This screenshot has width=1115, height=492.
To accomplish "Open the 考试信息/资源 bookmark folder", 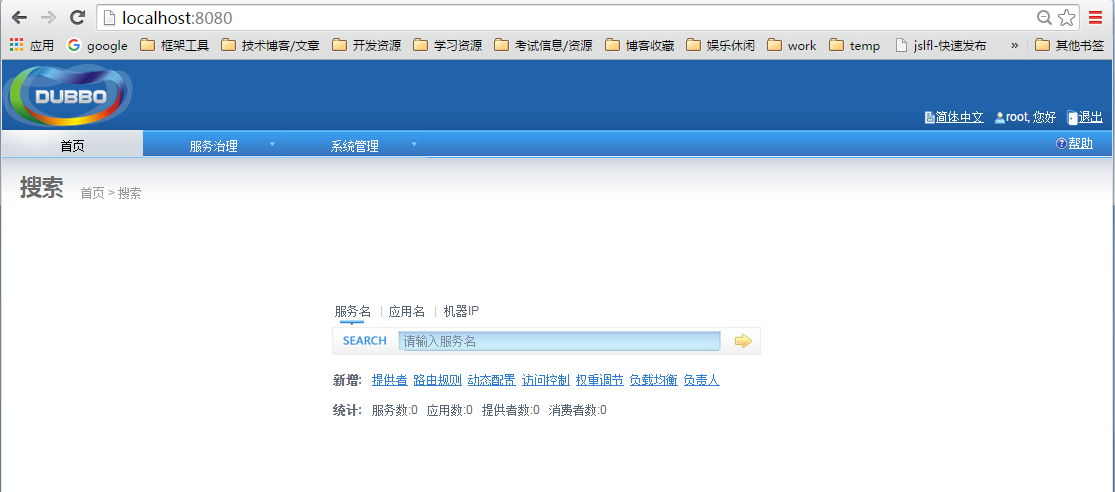I will [544, 46].
